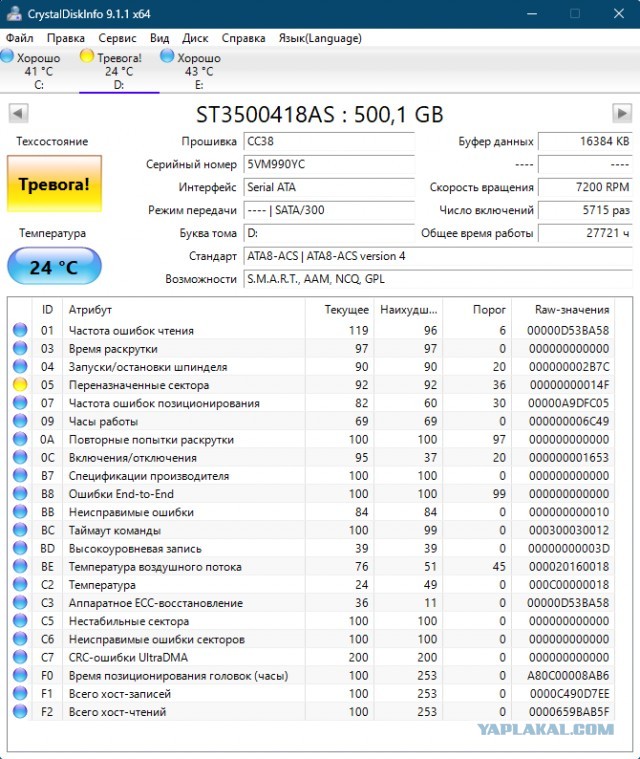Click the CrystalDiskInfo app icon in title bar
The width and height of the screenshot is (640, 759).
coord(14,14)
